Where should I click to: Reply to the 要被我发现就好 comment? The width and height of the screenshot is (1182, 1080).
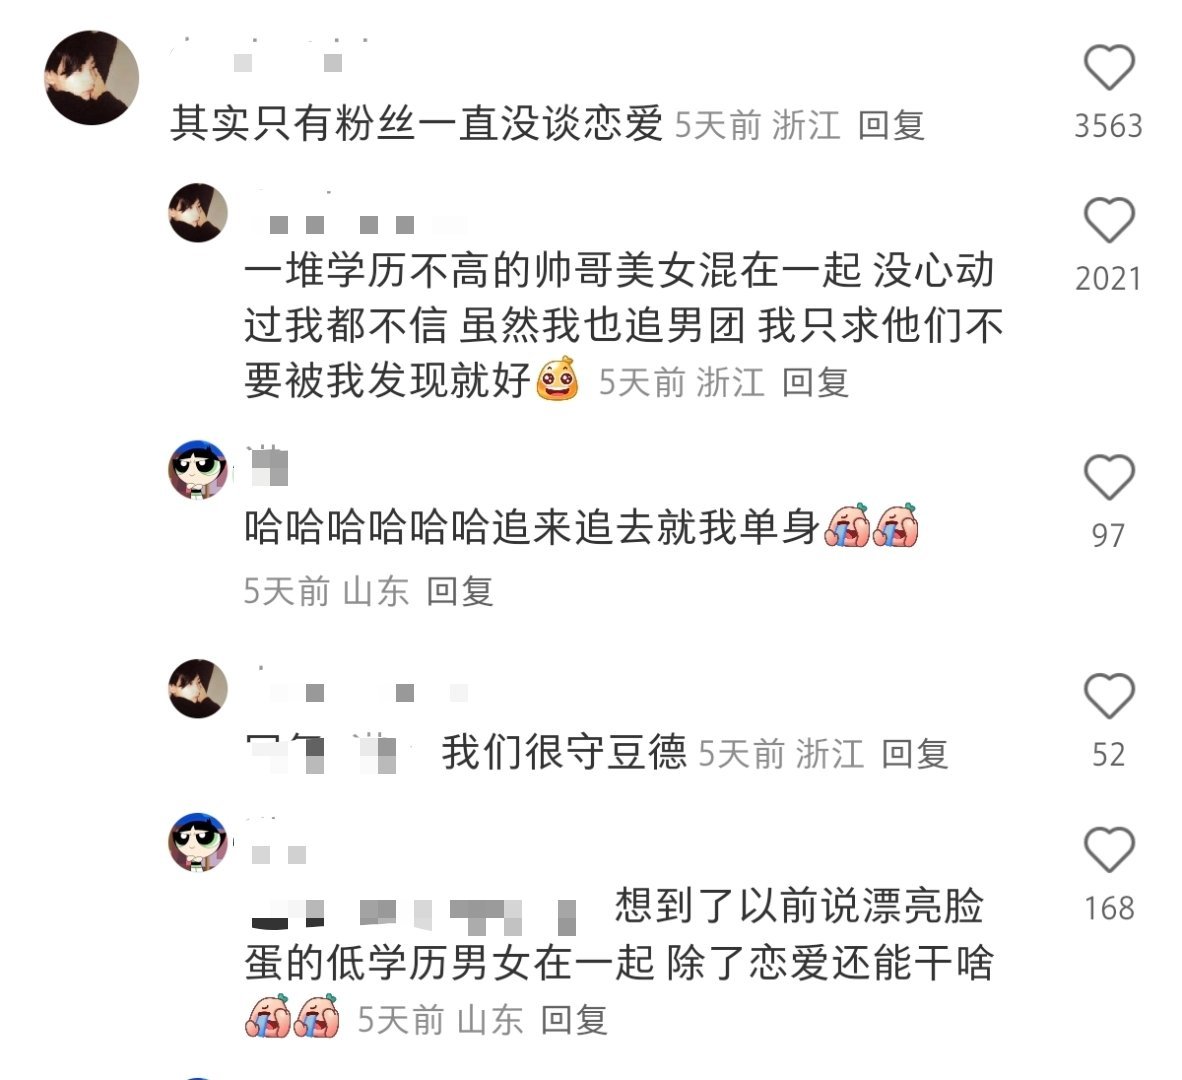(x=815, y=381)
